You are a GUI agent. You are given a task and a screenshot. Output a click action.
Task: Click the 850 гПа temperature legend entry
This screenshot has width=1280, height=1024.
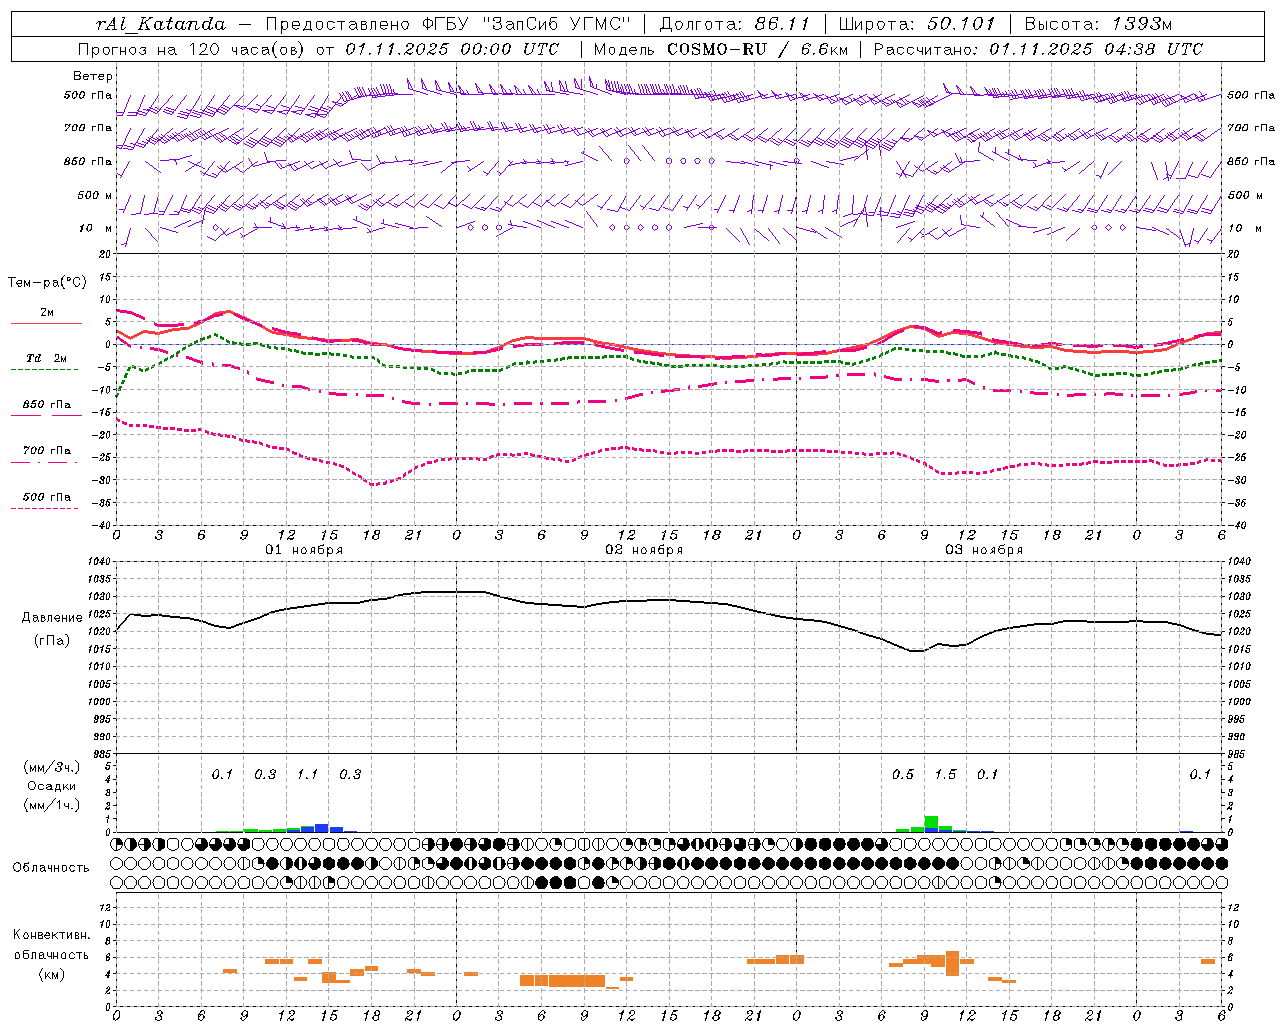47,405
